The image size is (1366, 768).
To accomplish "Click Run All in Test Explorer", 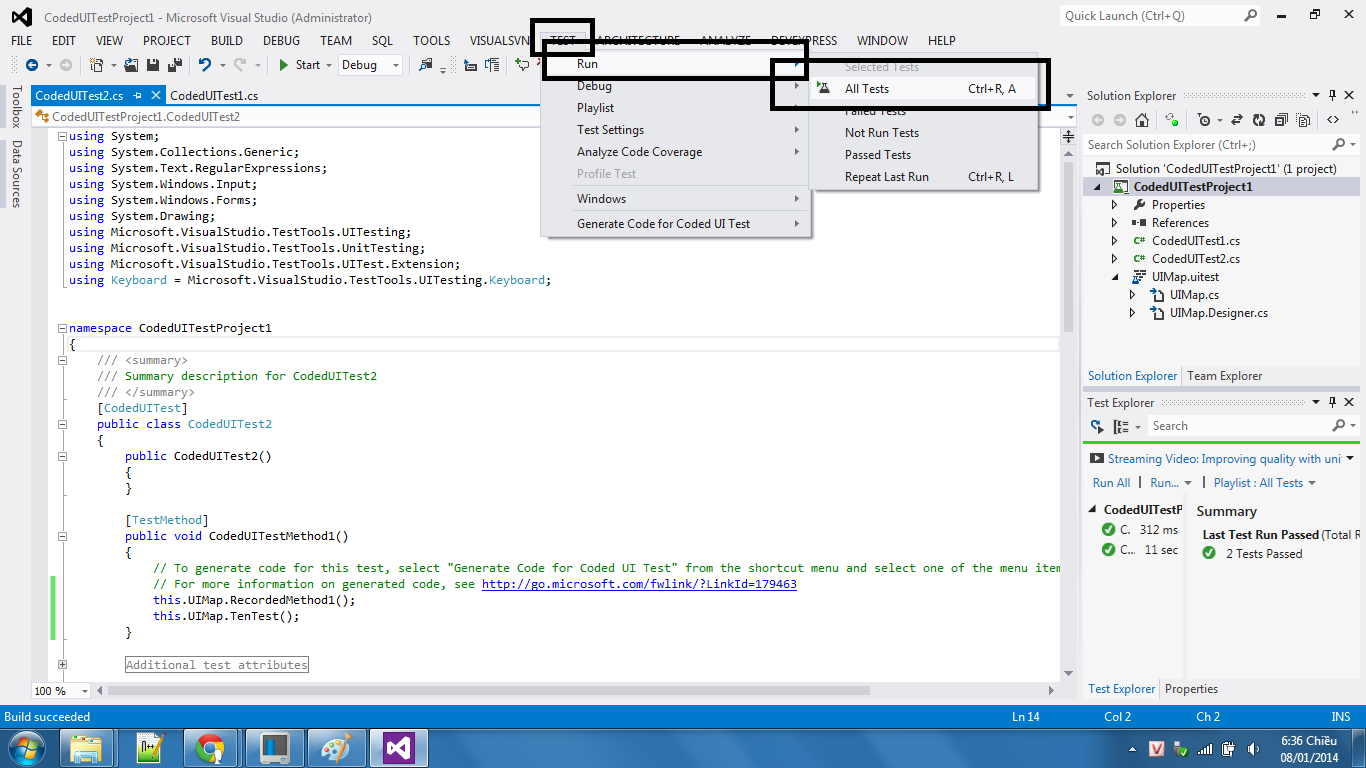I will pyautogui.click(x=1111, y=483).
